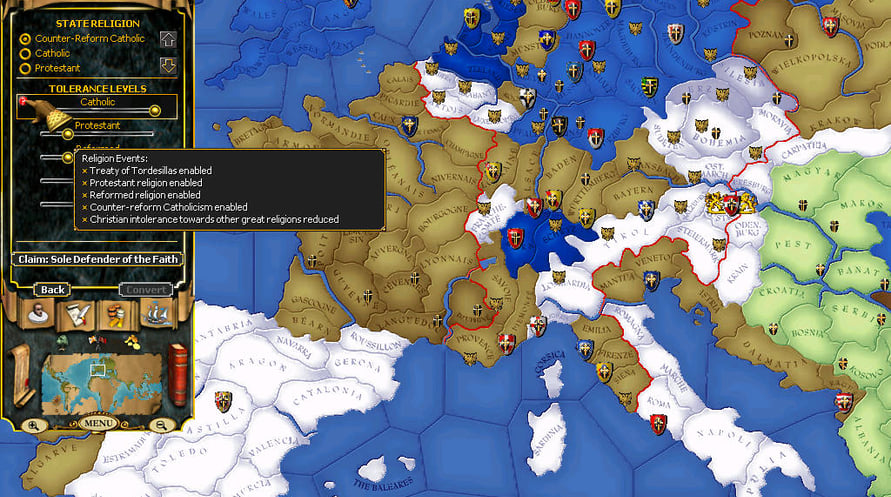891x497 pixels.
Task: Choose Protestant as state religion
Action: (50, 68)
